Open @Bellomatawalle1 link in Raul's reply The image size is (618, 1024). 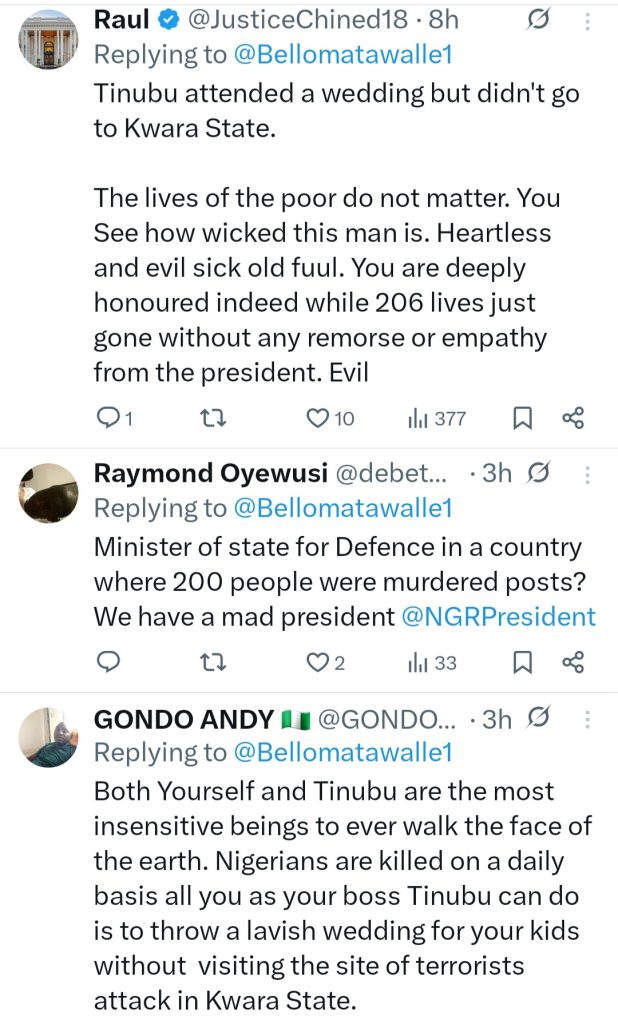343,55
